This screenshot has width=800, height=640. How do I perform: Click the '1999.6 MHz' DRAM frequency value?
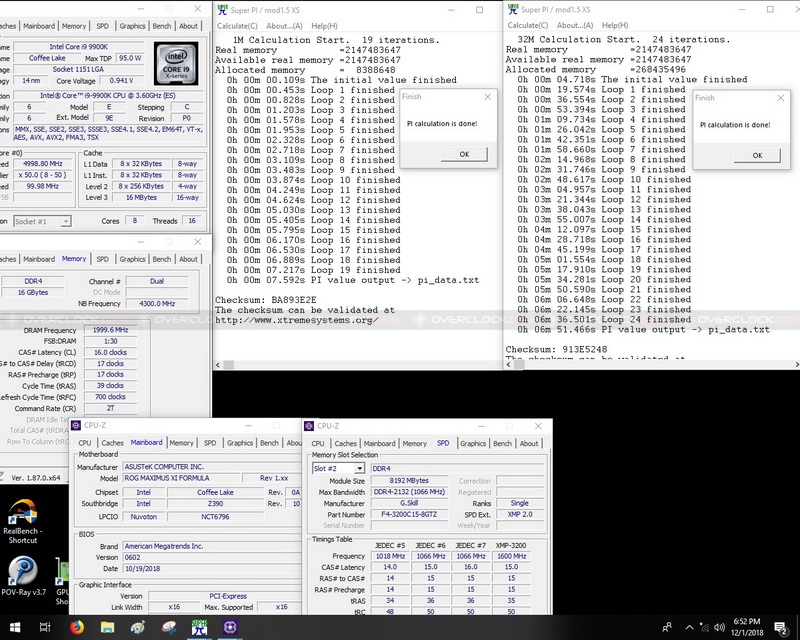tap(111, 330)
